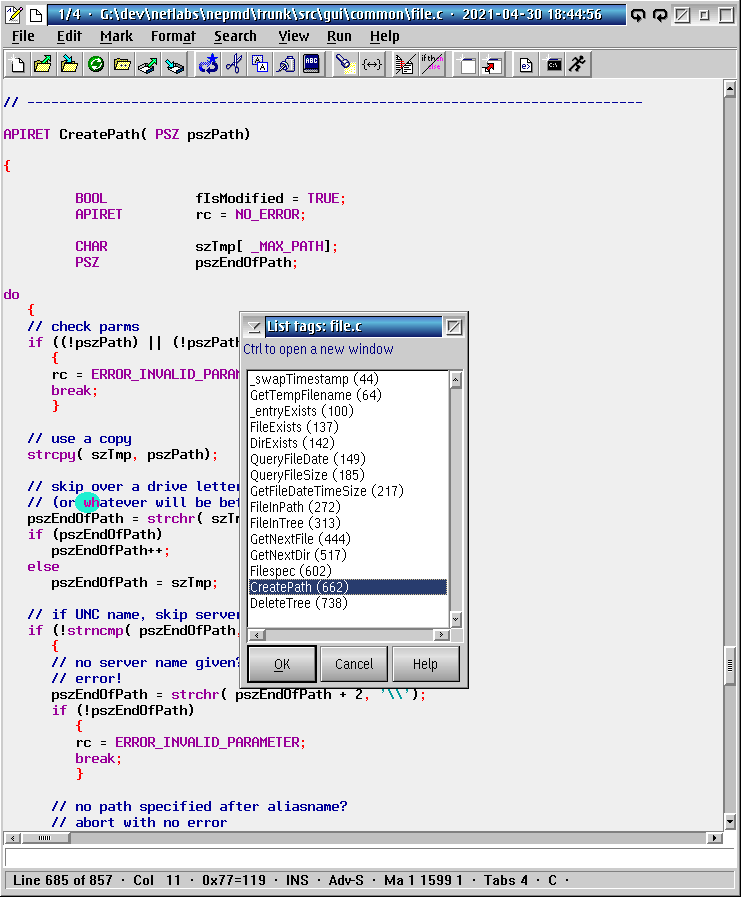Click tag list horizontal scroll right arrow
Image resolution: width=741 pixels, height=897 pixels.
click(x=441, y=635)
